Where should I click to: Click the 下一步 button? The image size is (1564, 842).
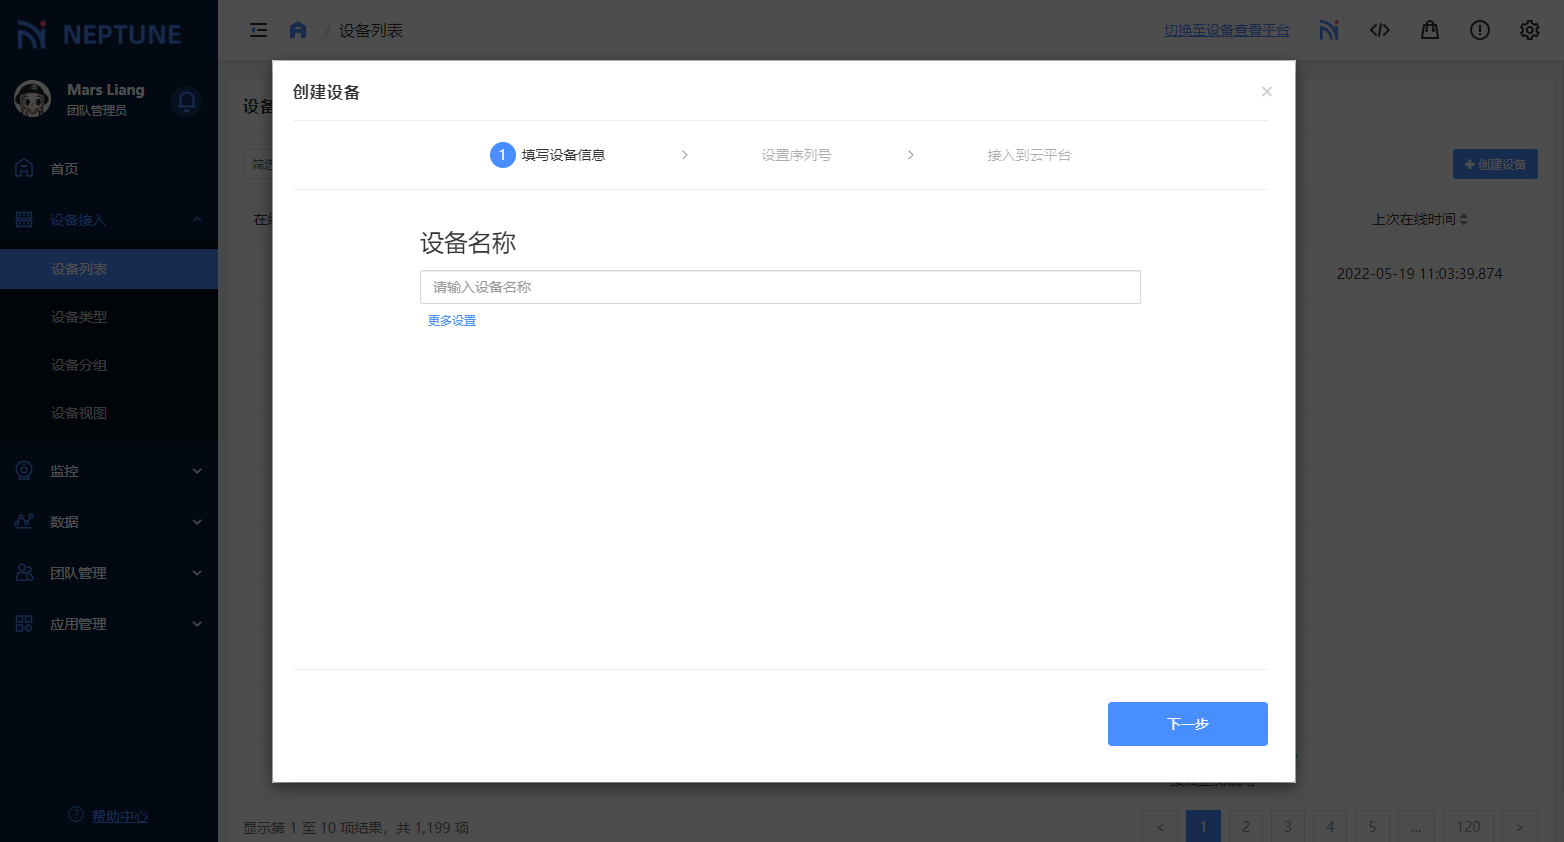click(1187, 724)
